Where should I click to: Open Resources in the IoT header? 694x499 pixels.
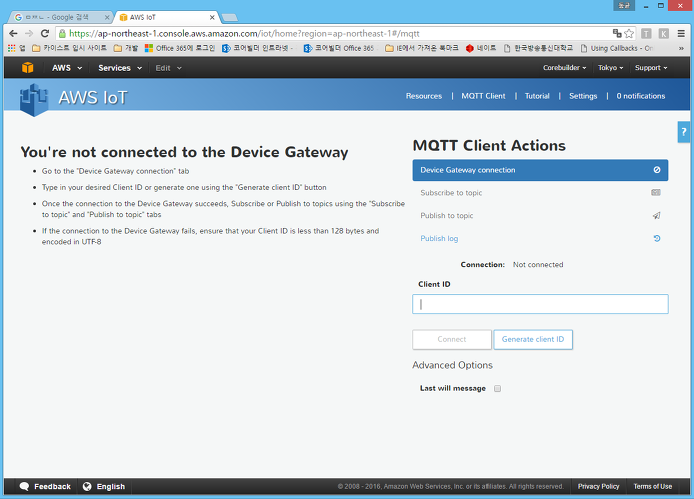coord(424,96)
